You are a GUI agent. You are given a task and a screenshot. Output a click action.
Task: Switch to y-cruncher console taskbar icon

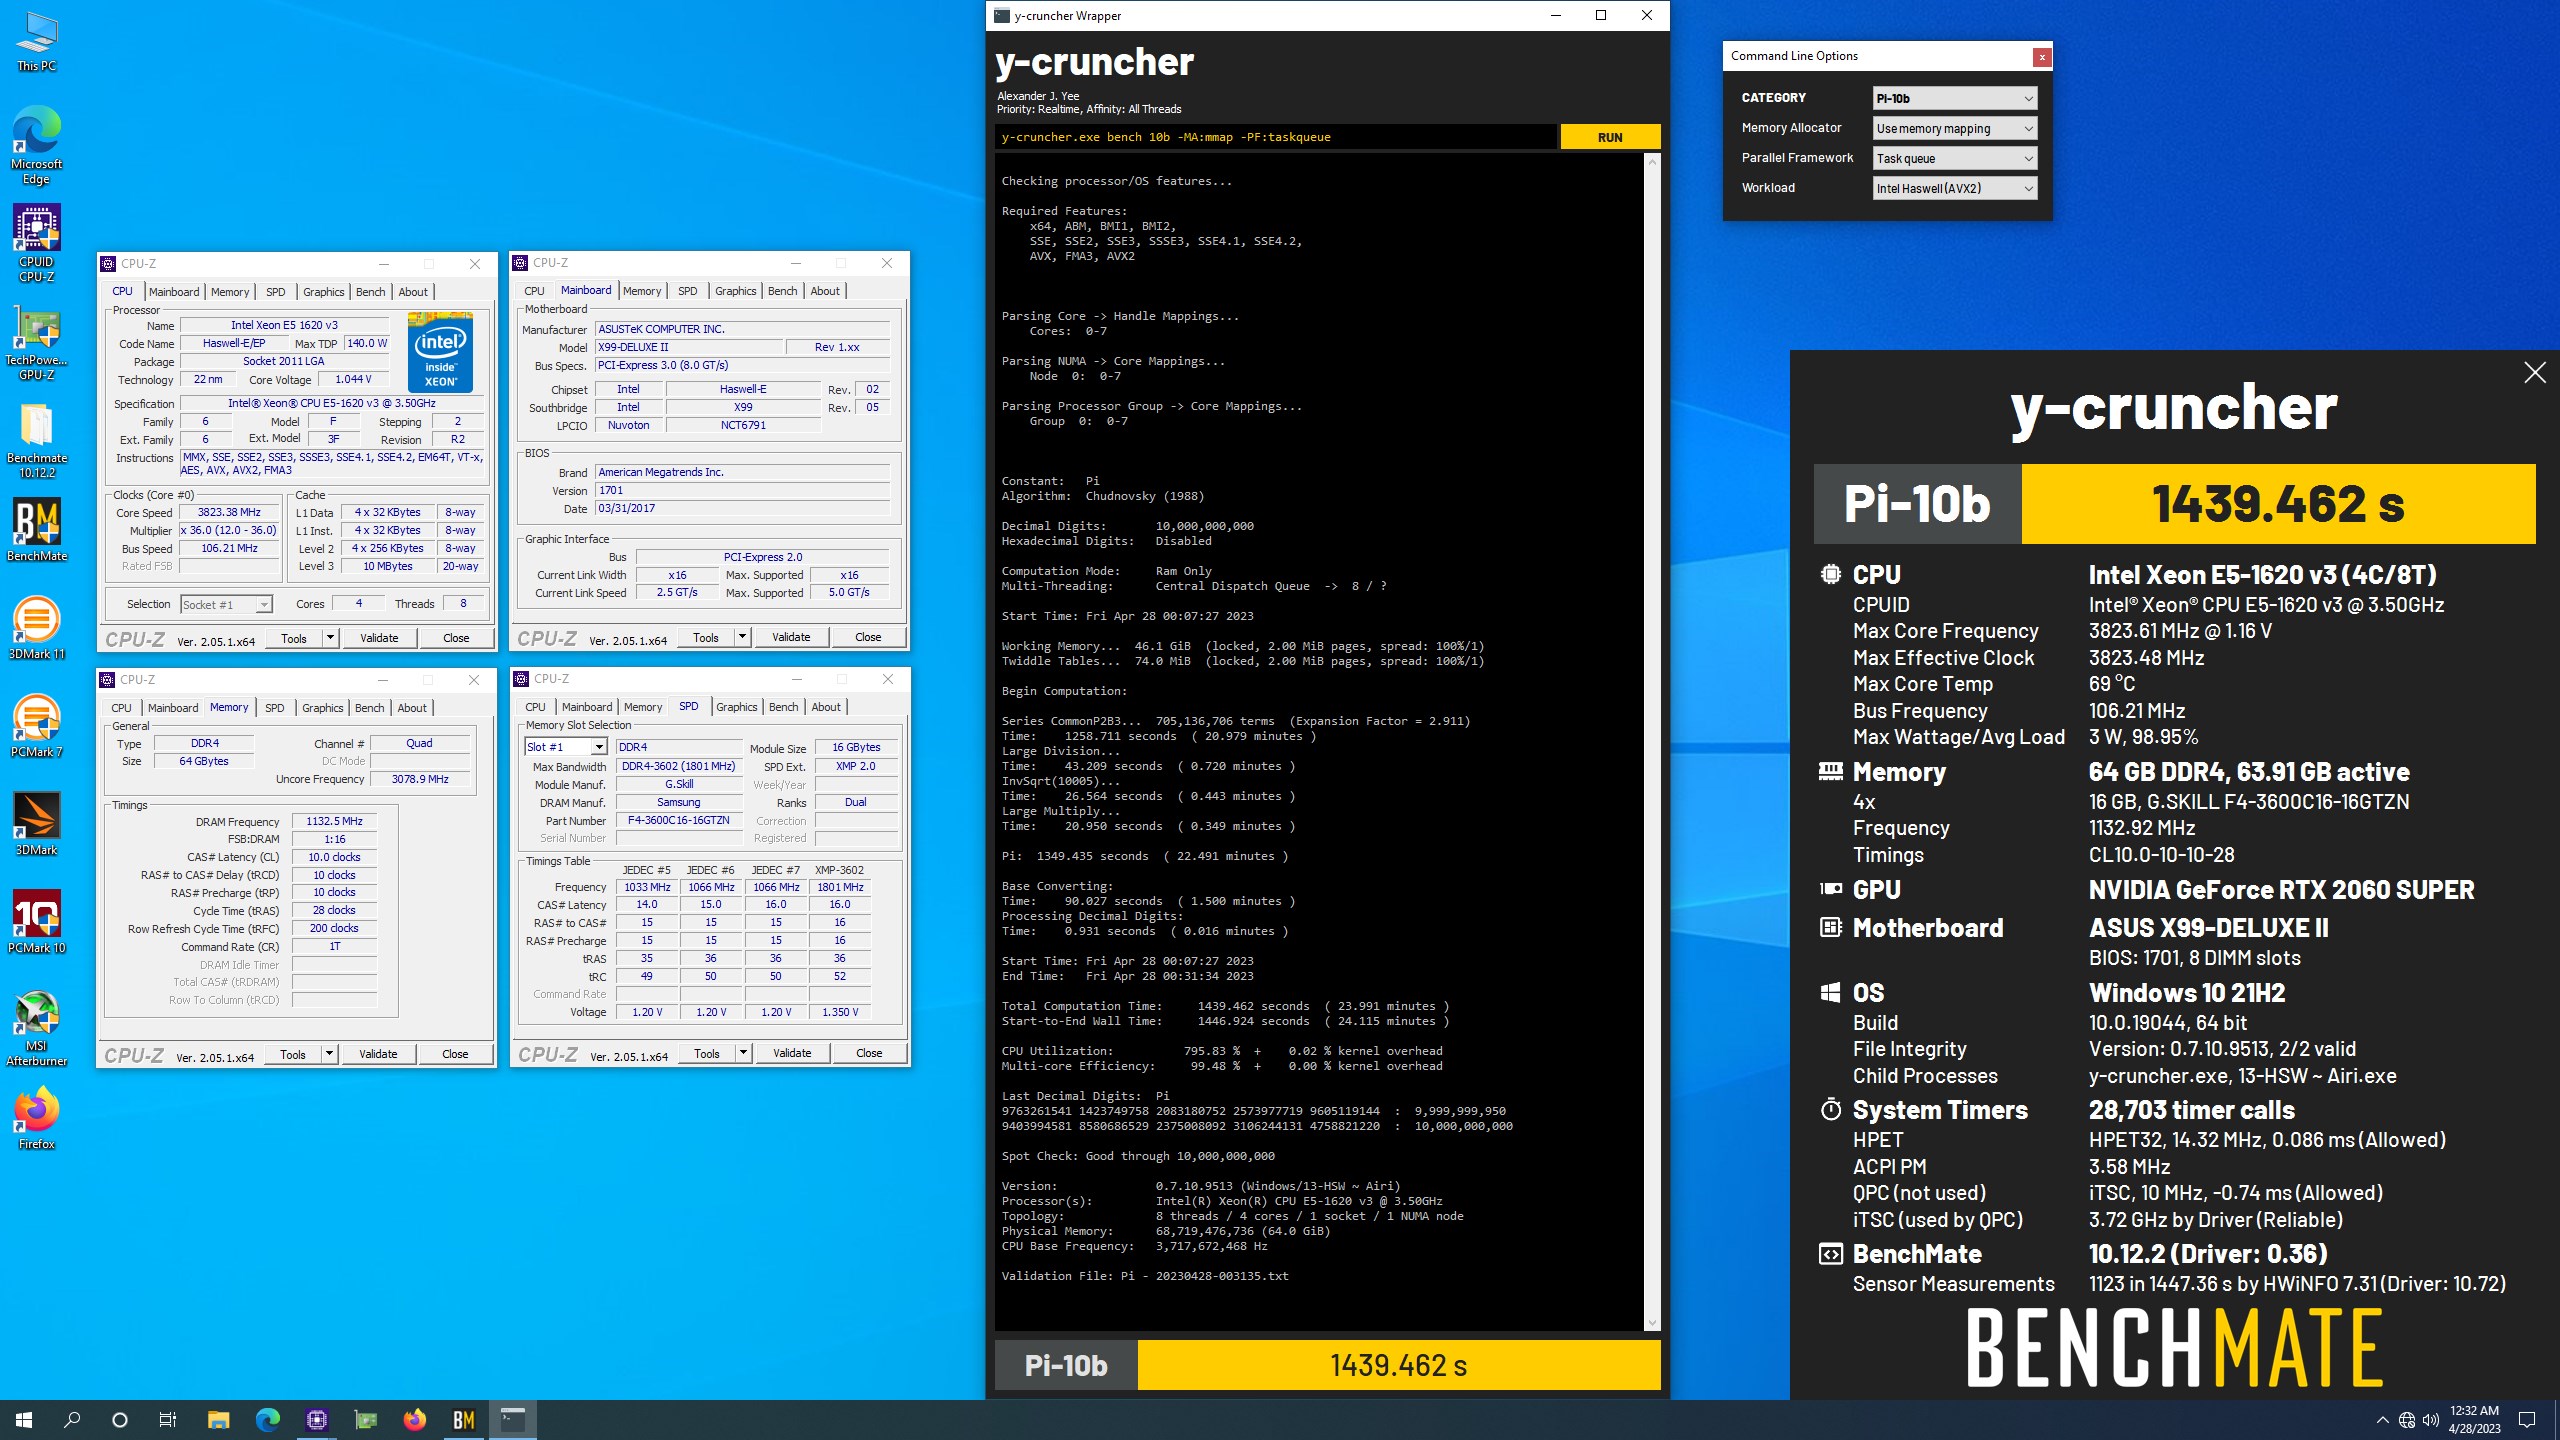tap(513, 1420)
